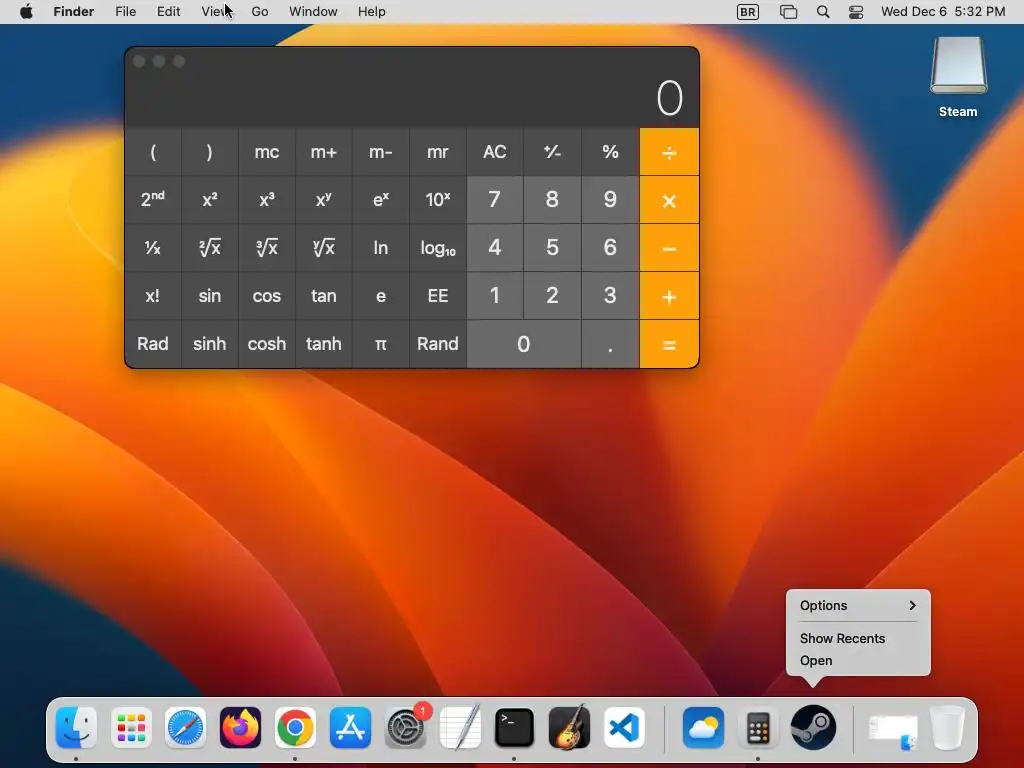Click the percent key
Image resolution: width=1024 pixels, height=768 pixels.
(x=610, y=152)
